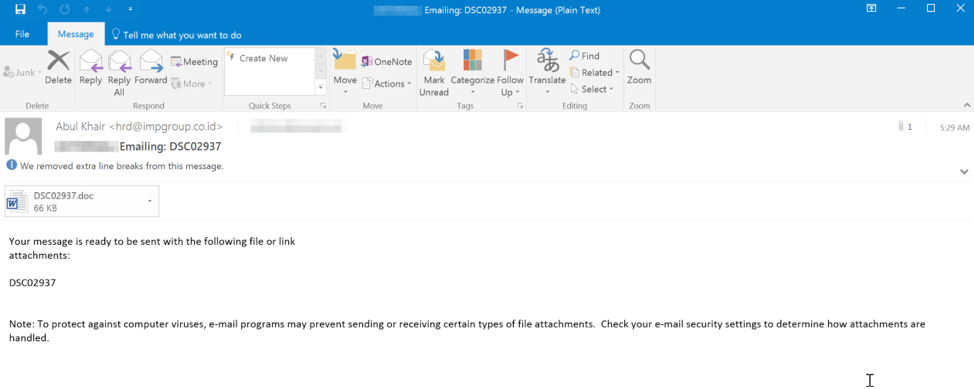Open the File tab
974x389 pixels.
click(22, 35)
